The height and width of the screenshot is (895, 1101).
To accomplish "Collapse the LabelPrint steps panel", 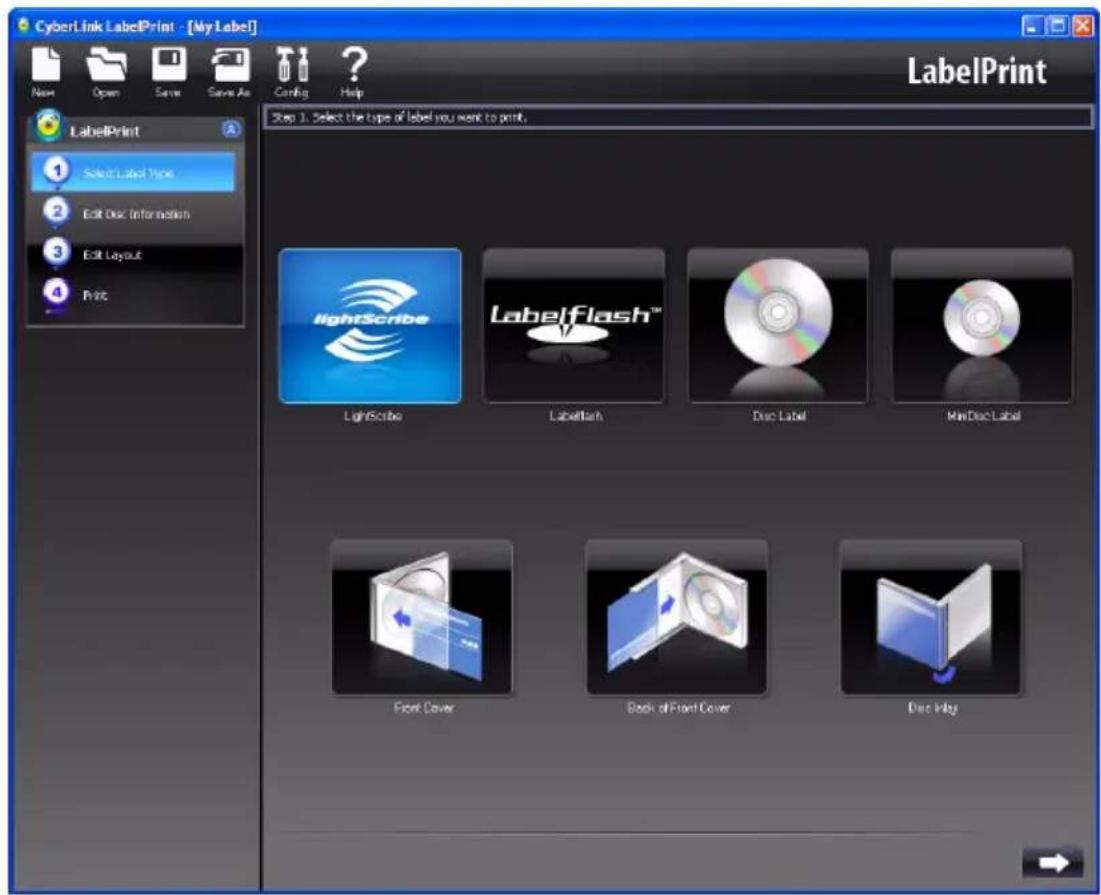I will click(231, 129).
